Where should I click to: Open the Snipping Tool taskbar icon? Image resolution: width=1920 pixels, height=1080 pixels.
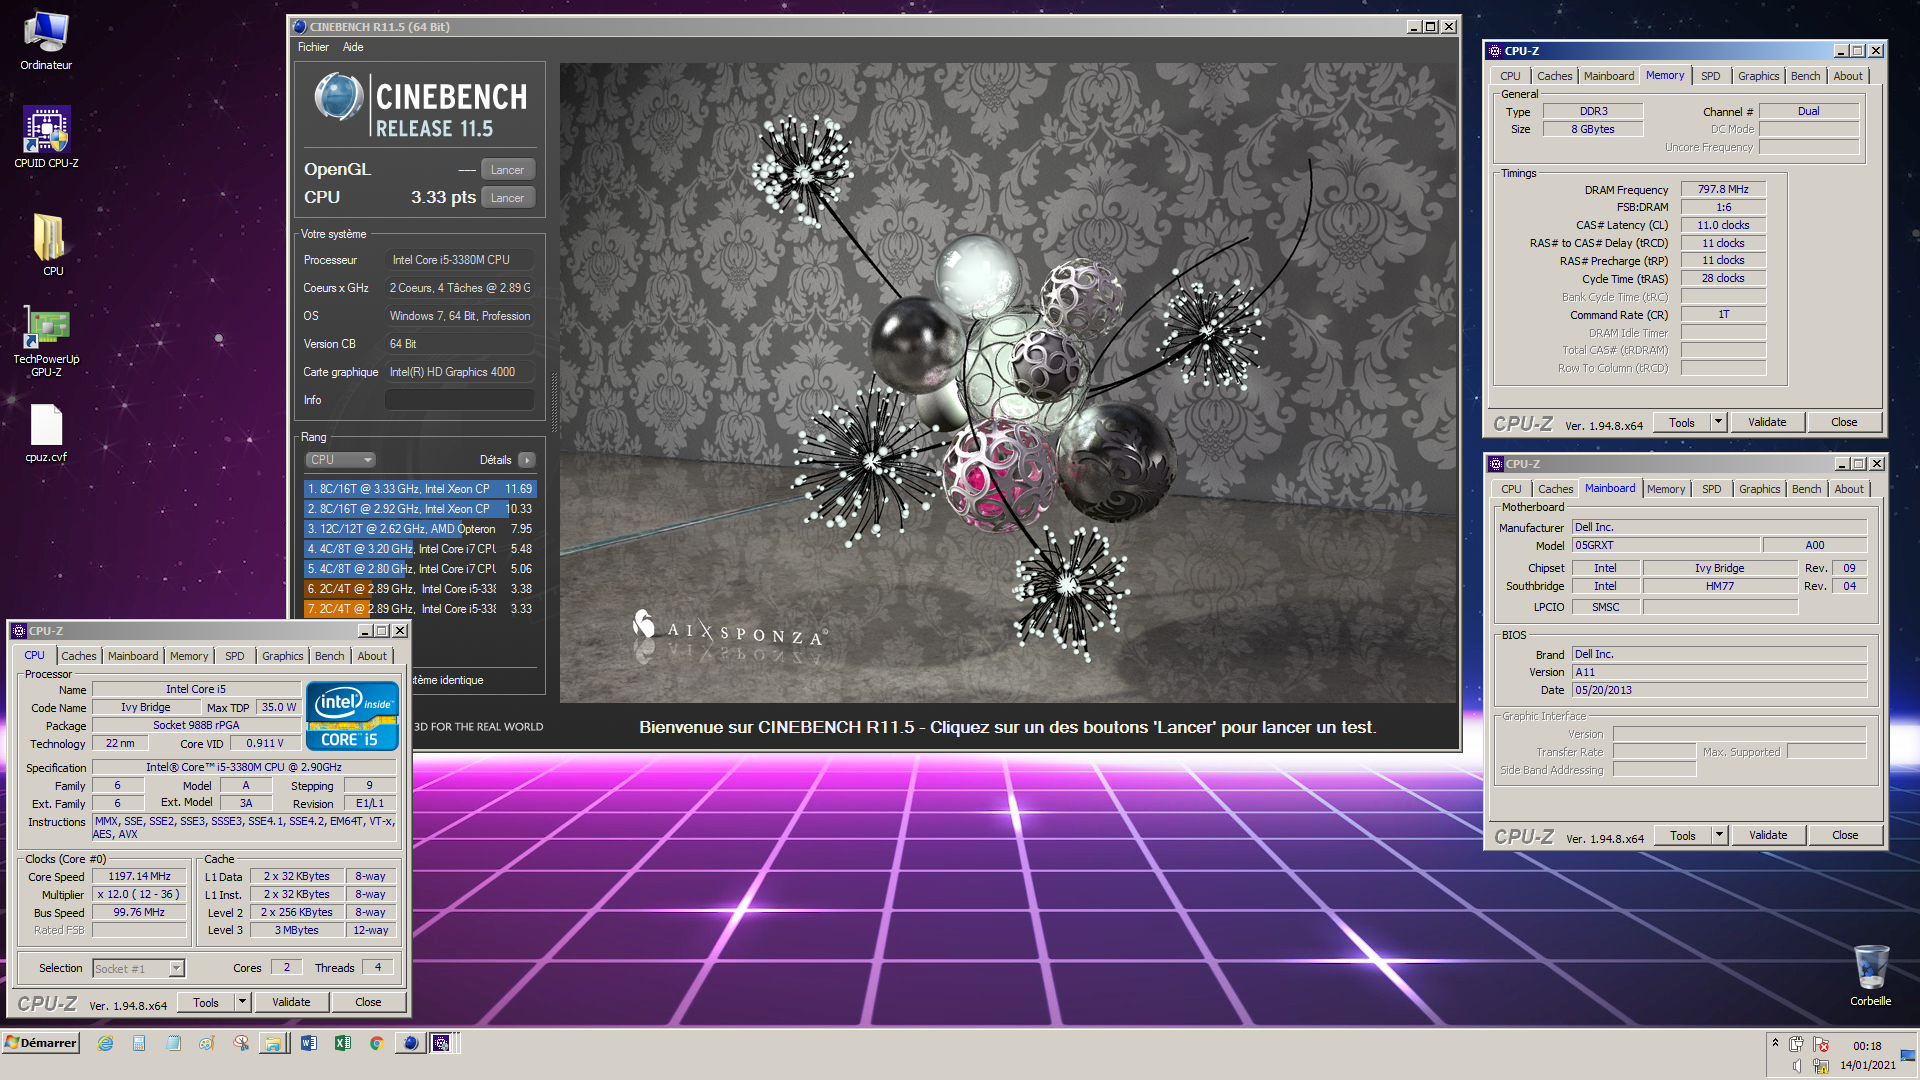tap(241, 1043)
